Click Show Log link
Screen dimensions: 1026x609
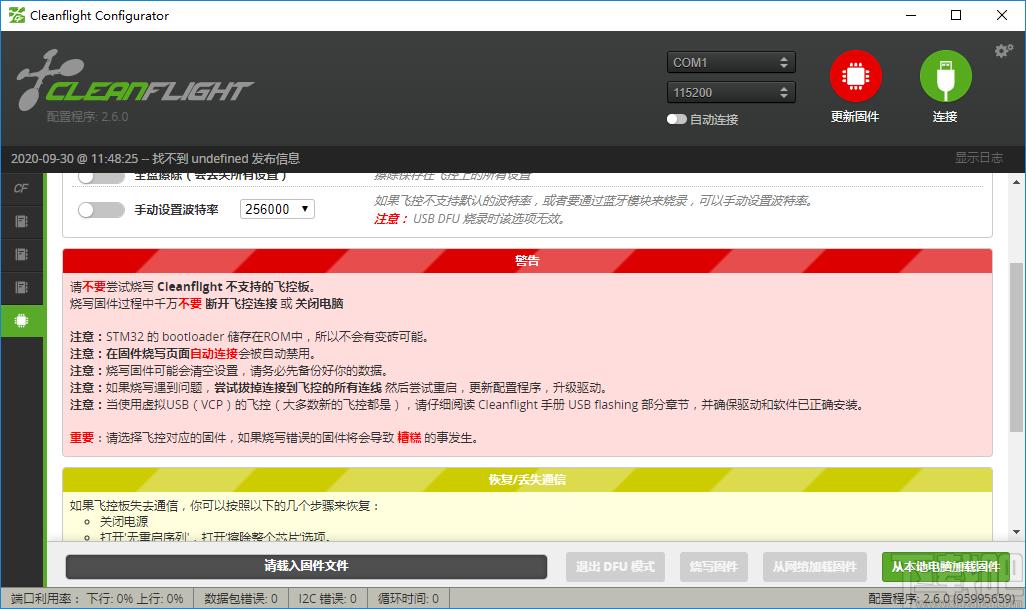pyautogui.click(x=978, y=158)
